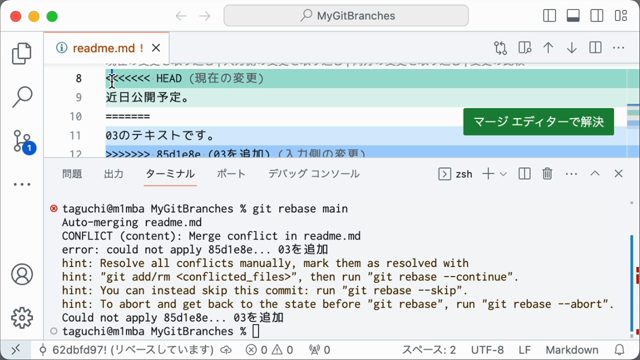Switch to the 問題 panel tab
640x360 pixels.
point(72,174)
